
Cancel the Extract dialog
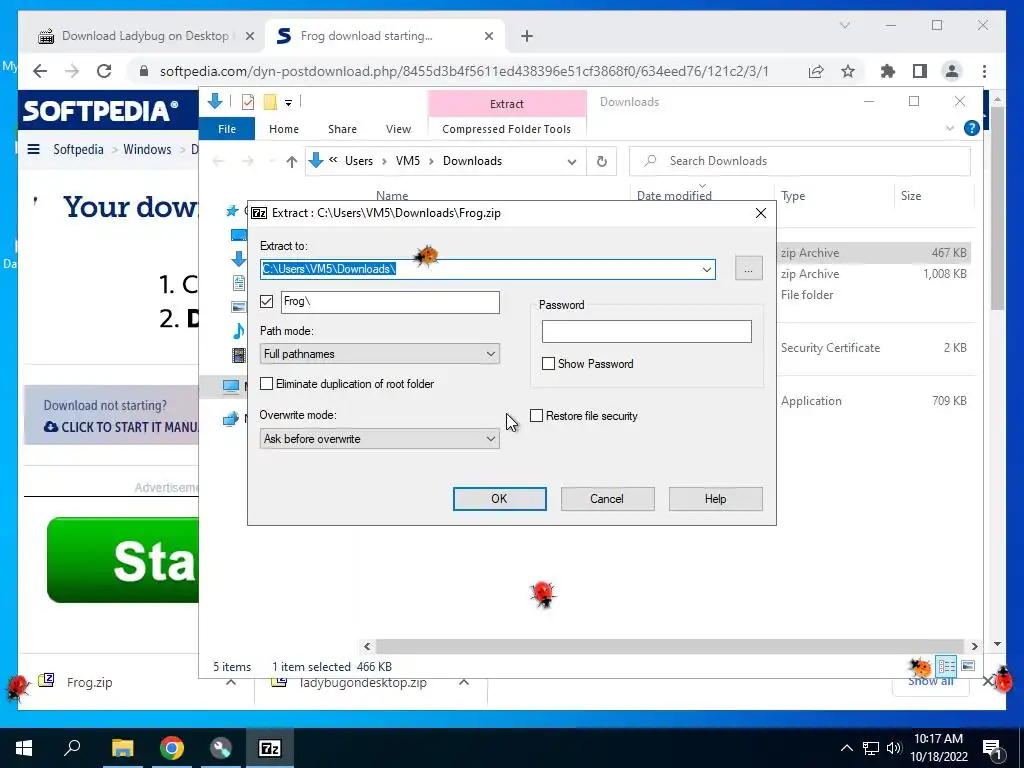coord(607,499)
